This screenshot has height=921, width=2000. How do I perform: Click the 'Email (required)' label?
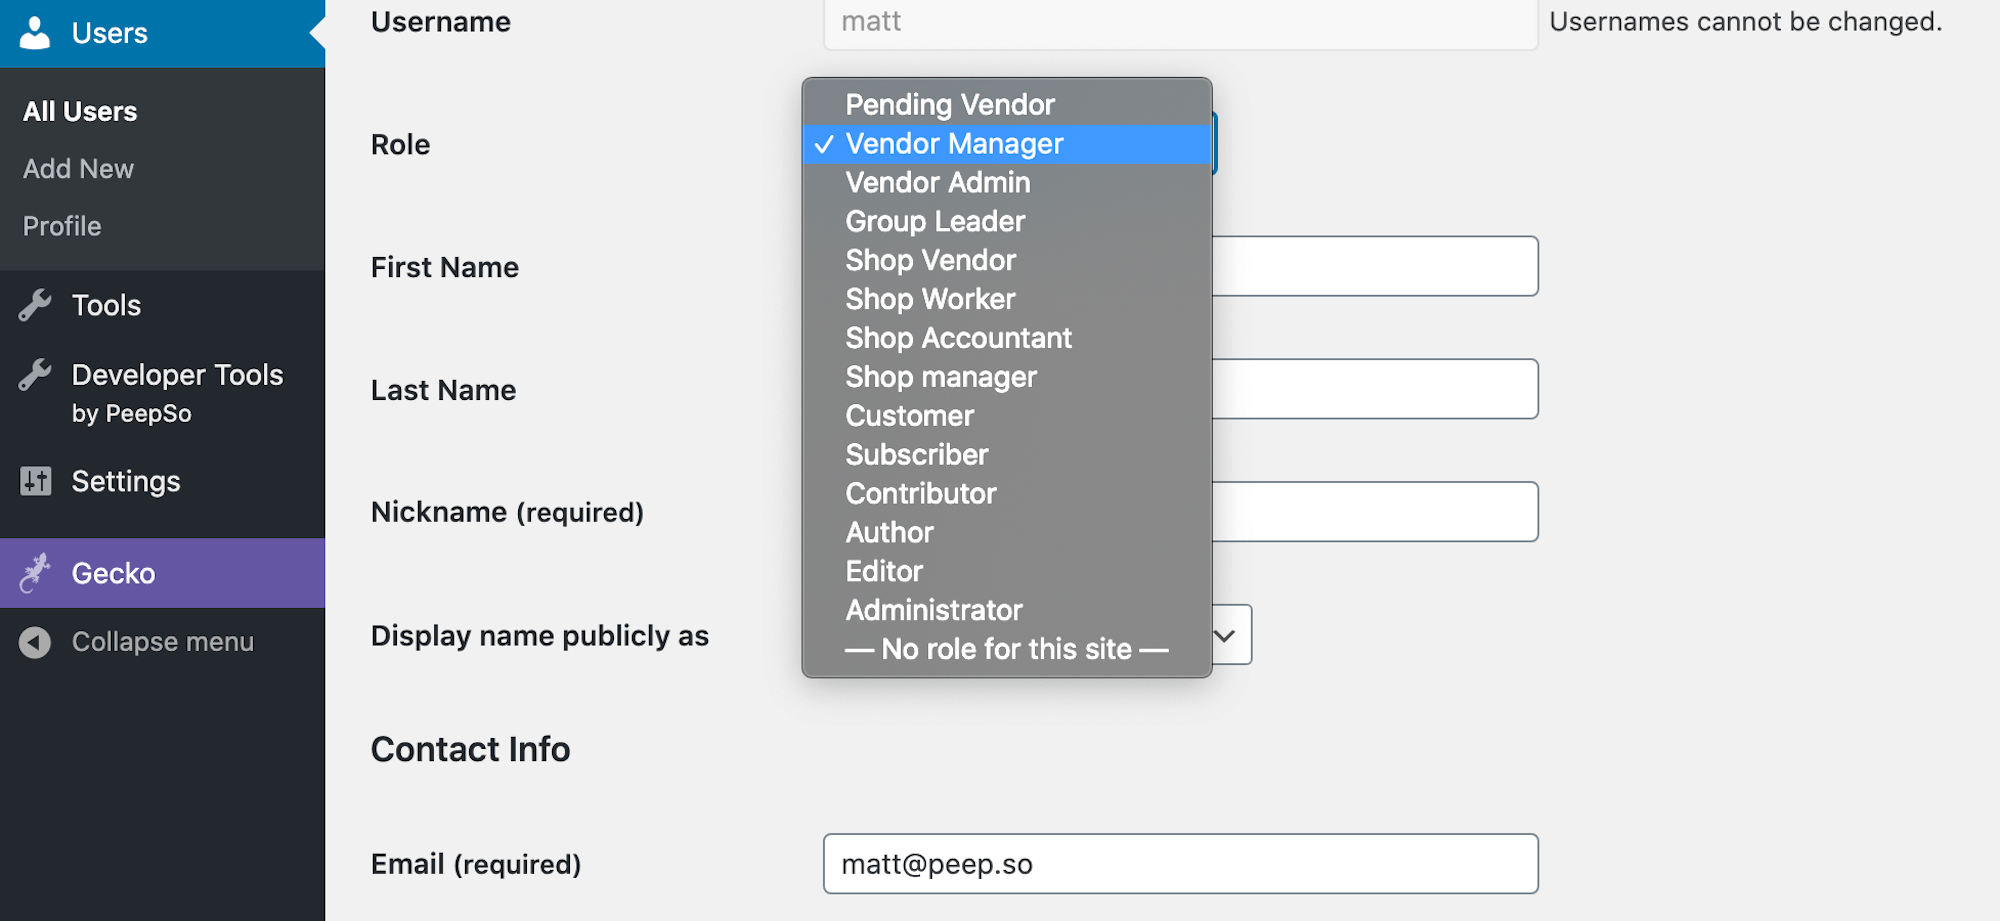[476, 864]
